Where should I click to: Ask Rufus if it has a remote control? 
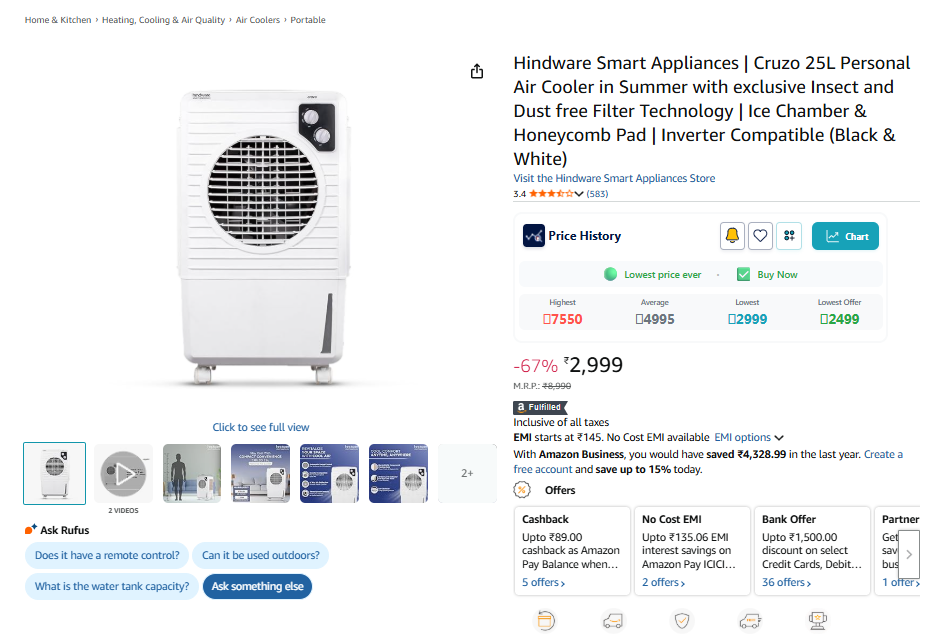click(x=107, y=555)
